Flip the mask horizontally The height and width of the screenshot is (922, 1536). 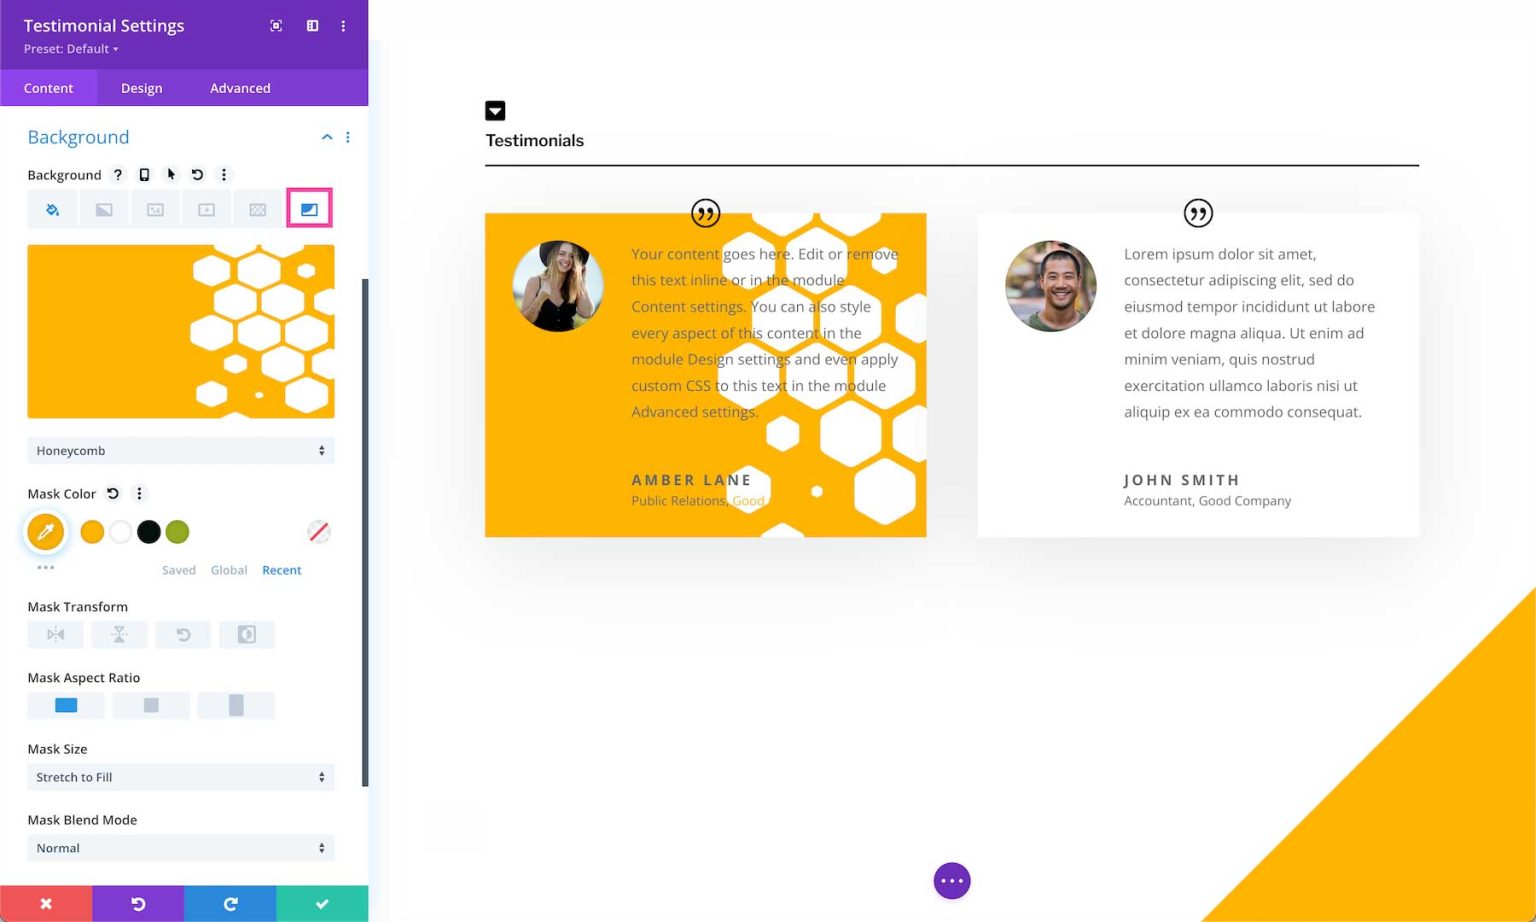point(55,634)
